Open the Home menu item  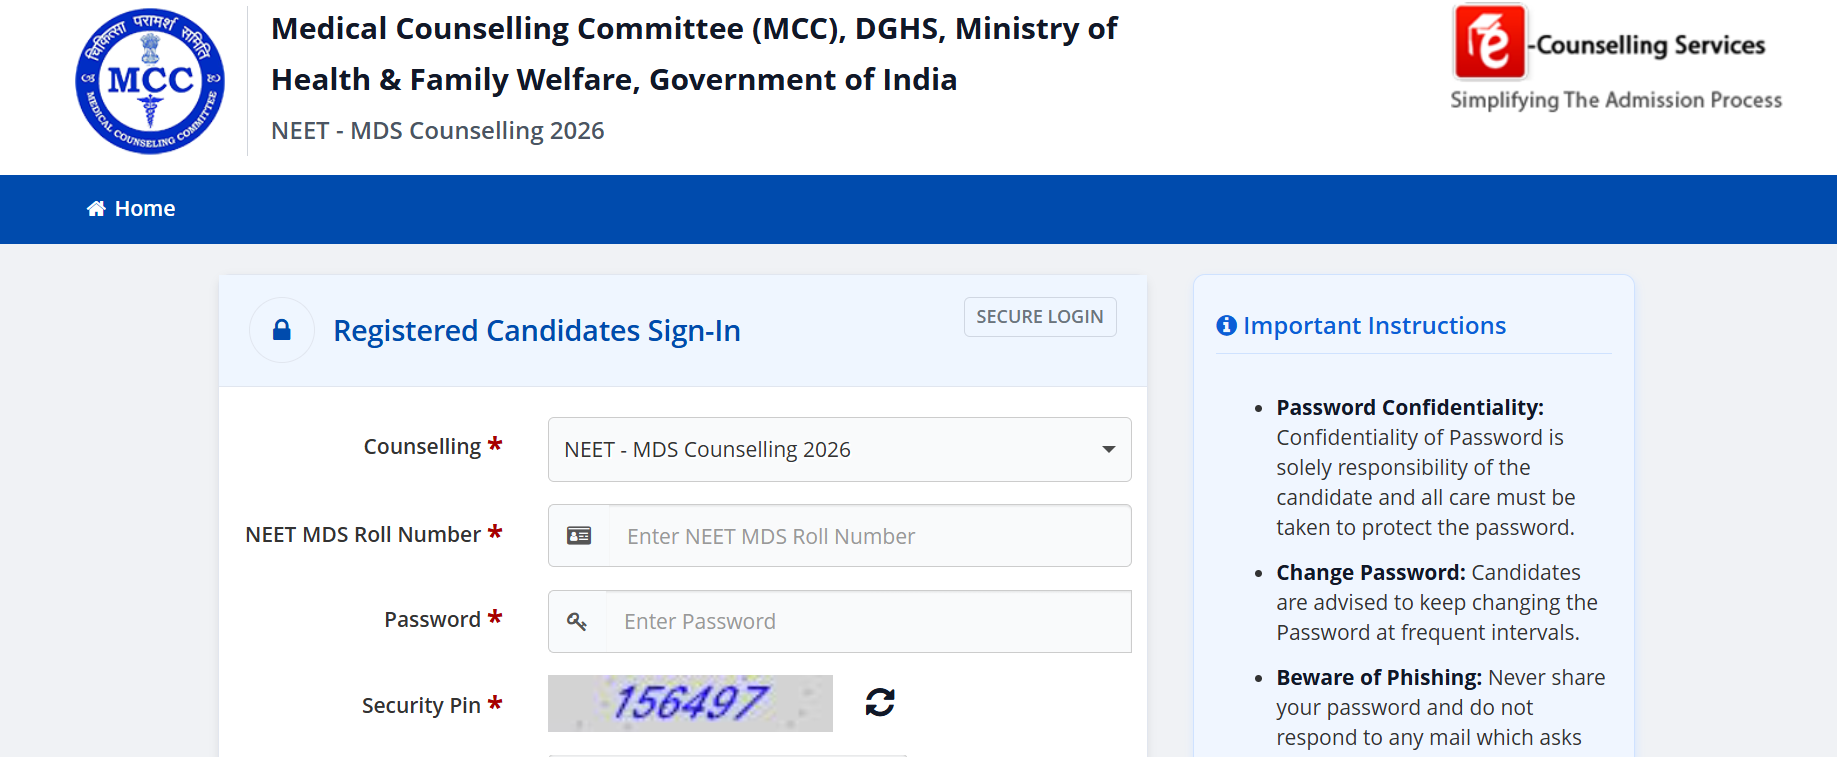point(131,208)
